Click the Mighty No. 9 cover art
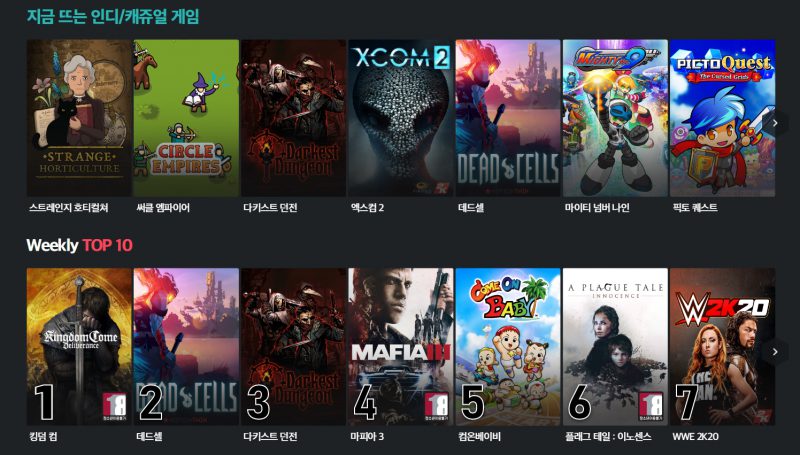Screen dimensions: 800x455 click(615, 118)
